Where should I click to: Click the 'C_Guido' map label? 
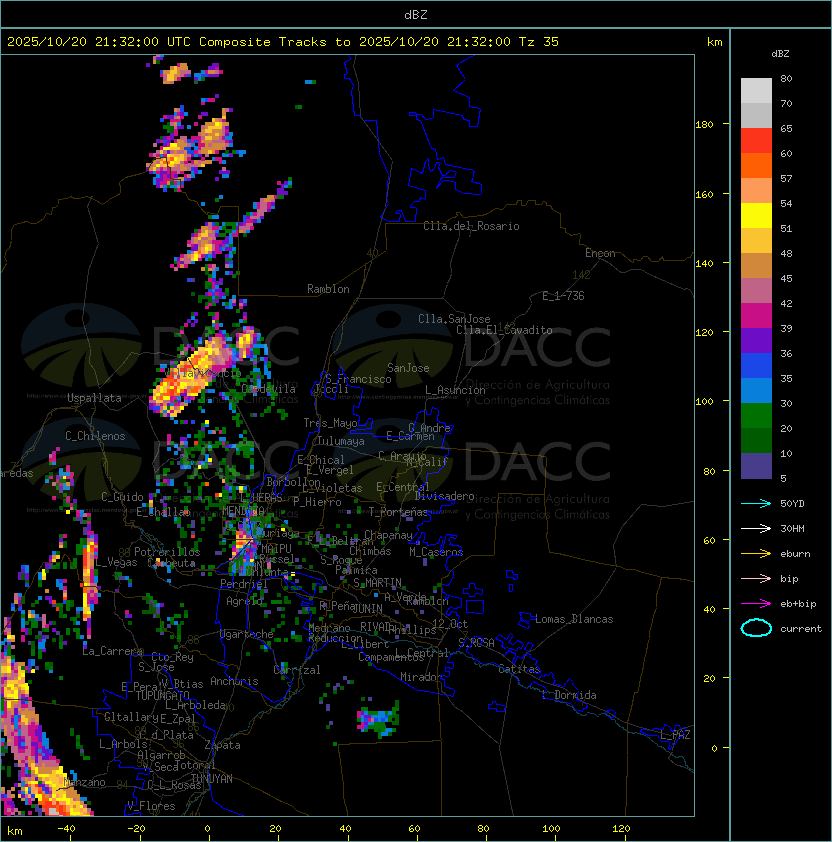[x=122, y=497]
